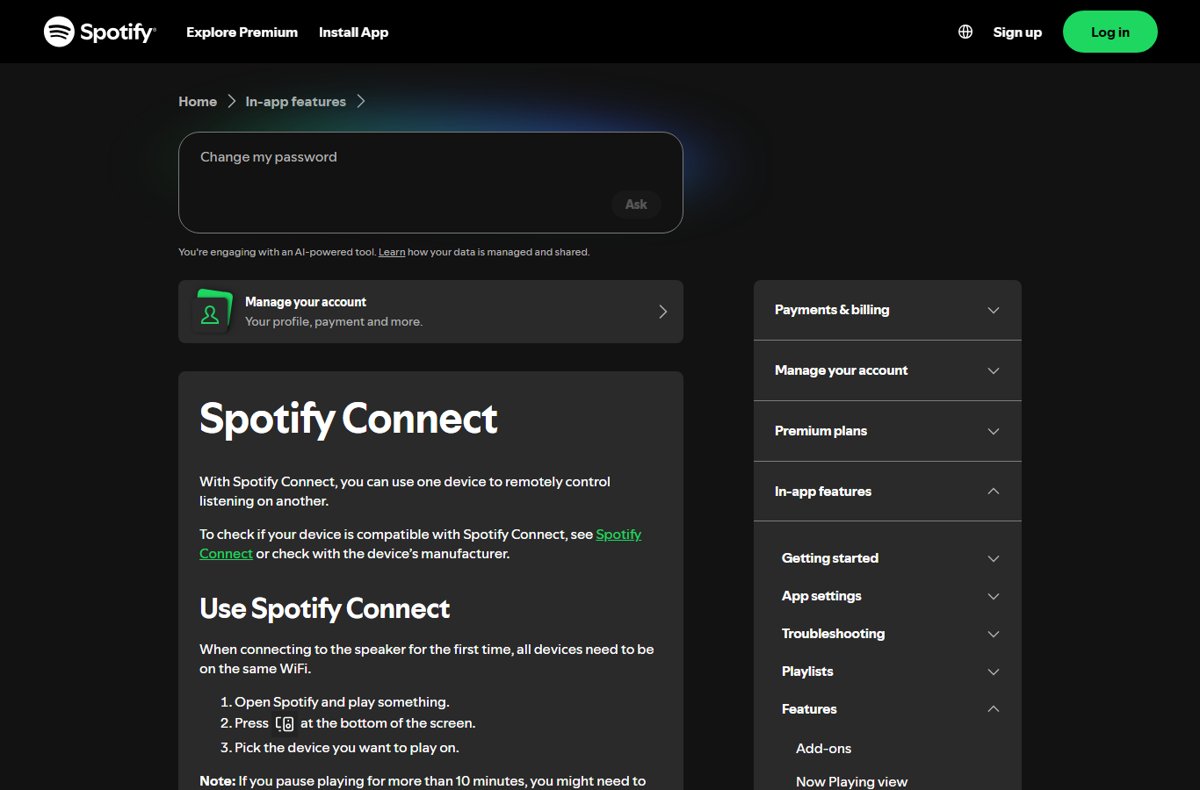Expand the sidebar Manage your account section
The width and height of the screenshot is (1200, 790).
click(887, 370)
